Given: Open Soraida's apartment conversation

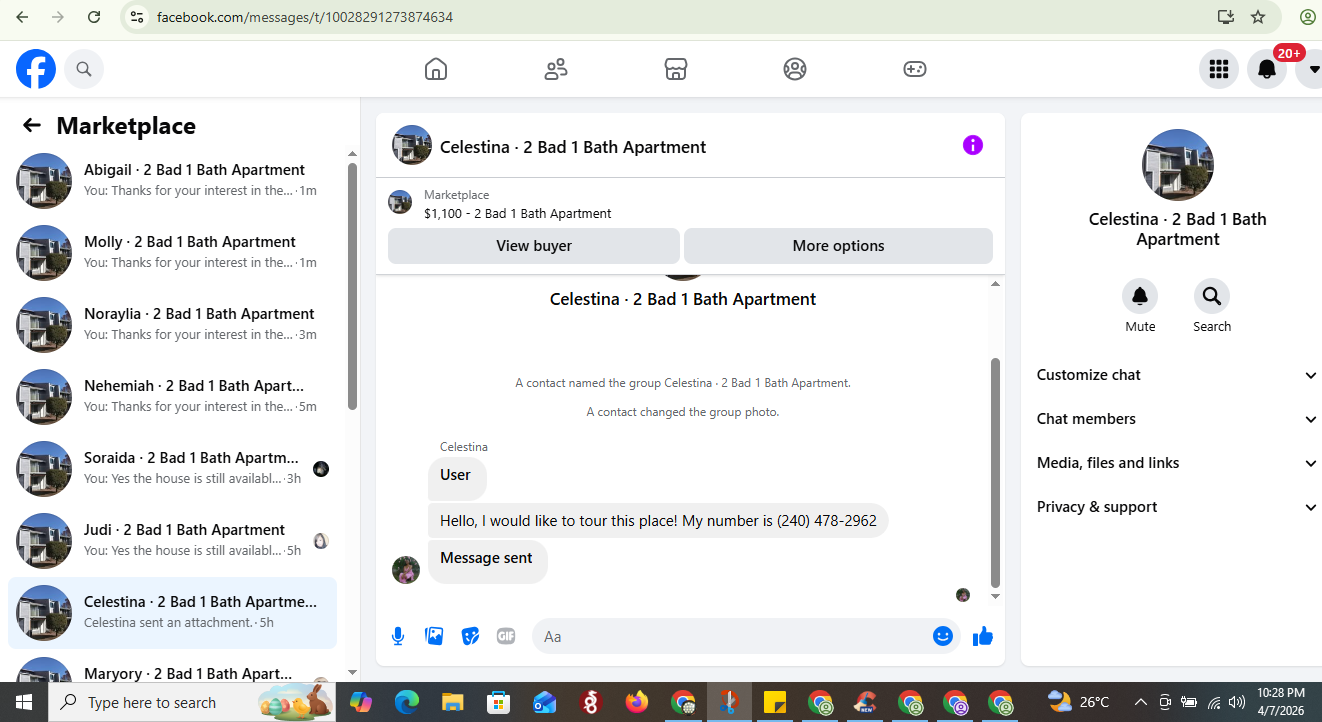Looking at the screenshot, I should 172,469.
